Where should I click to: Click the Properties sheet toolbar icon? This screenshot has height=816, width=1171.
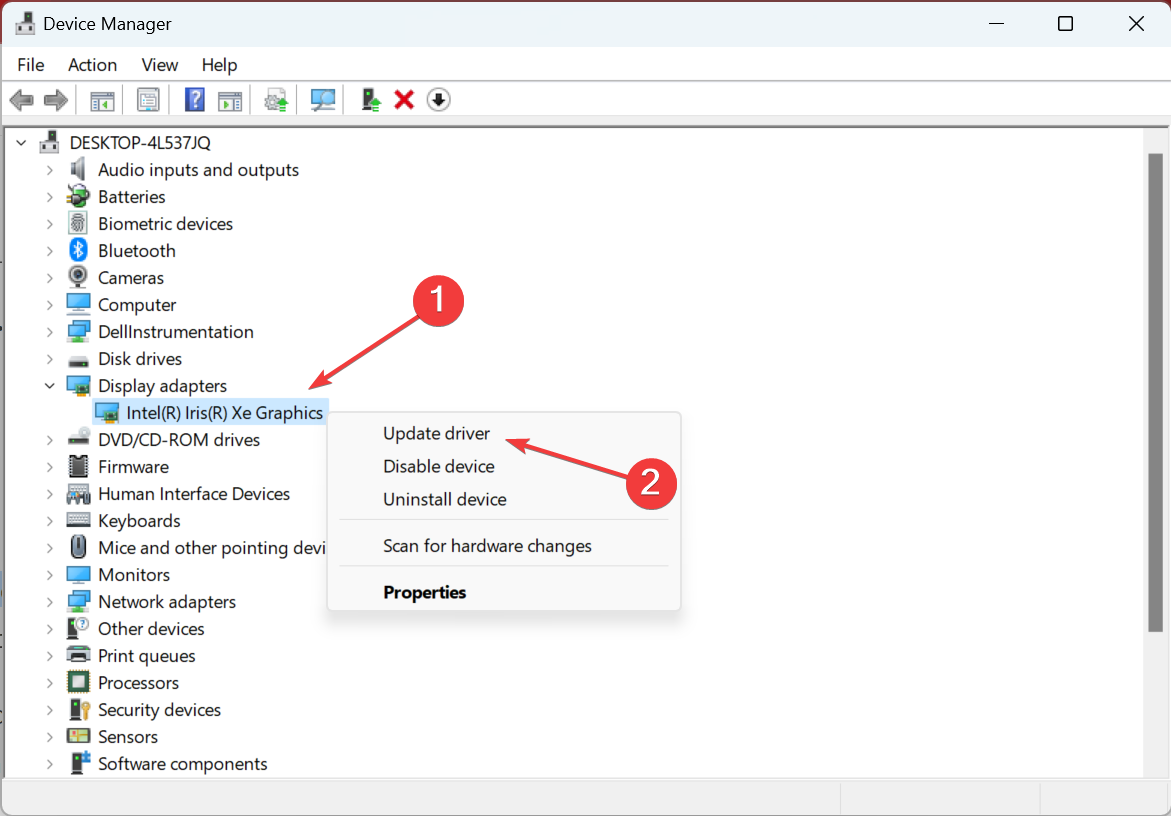click(x=148, y=100)
